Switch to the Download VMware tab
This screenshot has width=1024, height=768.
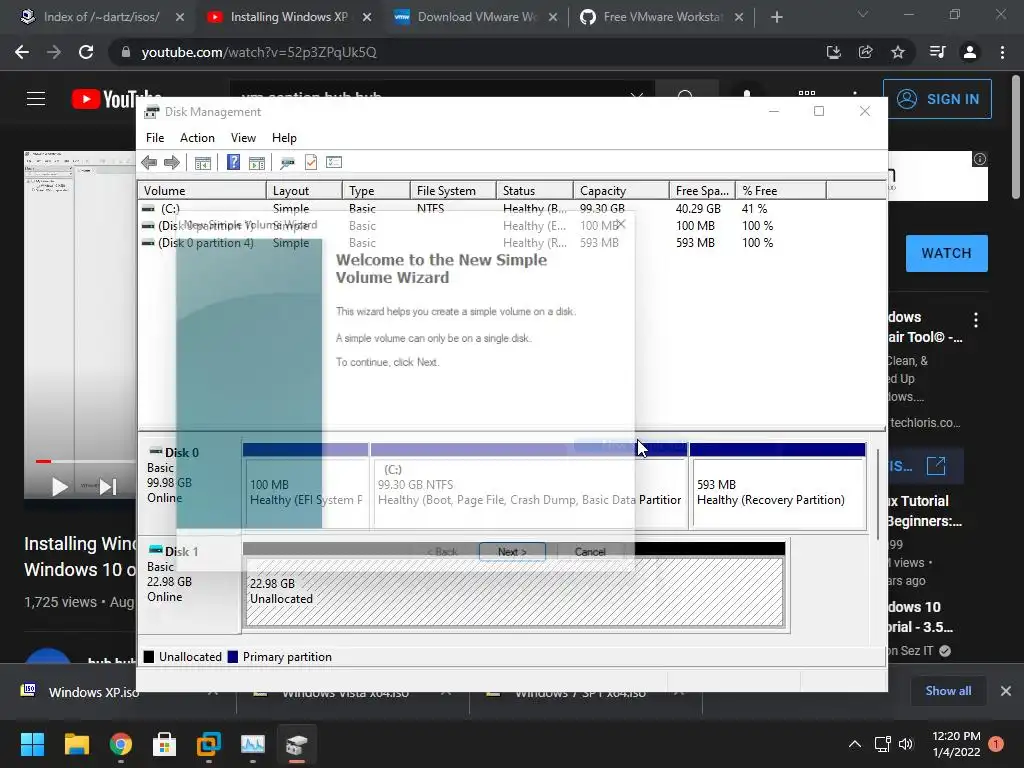coord(476,17)
